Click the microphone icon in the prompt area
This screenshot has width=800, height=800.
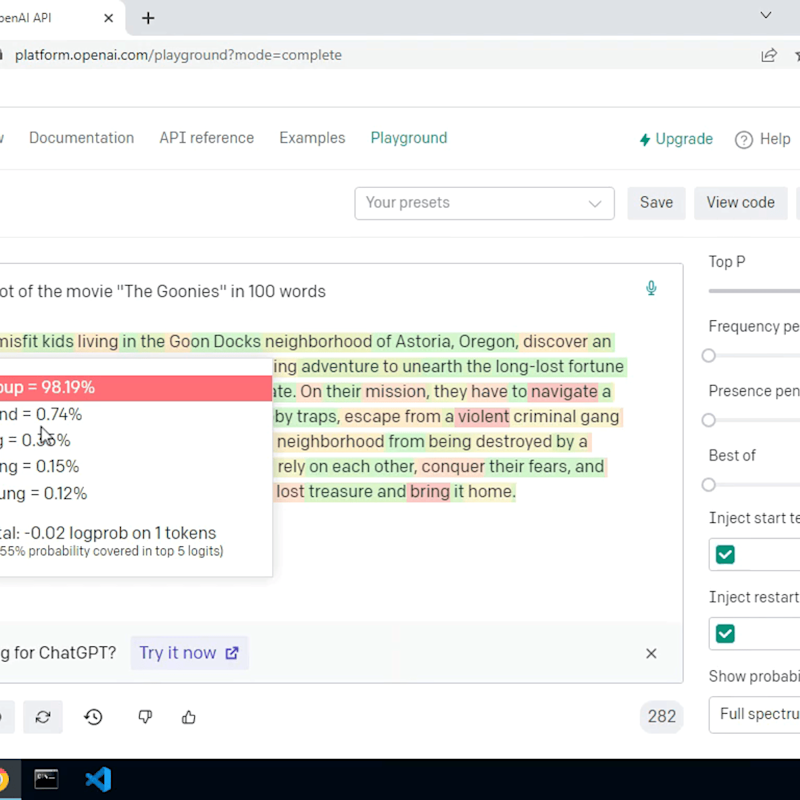tap(651, 288)
